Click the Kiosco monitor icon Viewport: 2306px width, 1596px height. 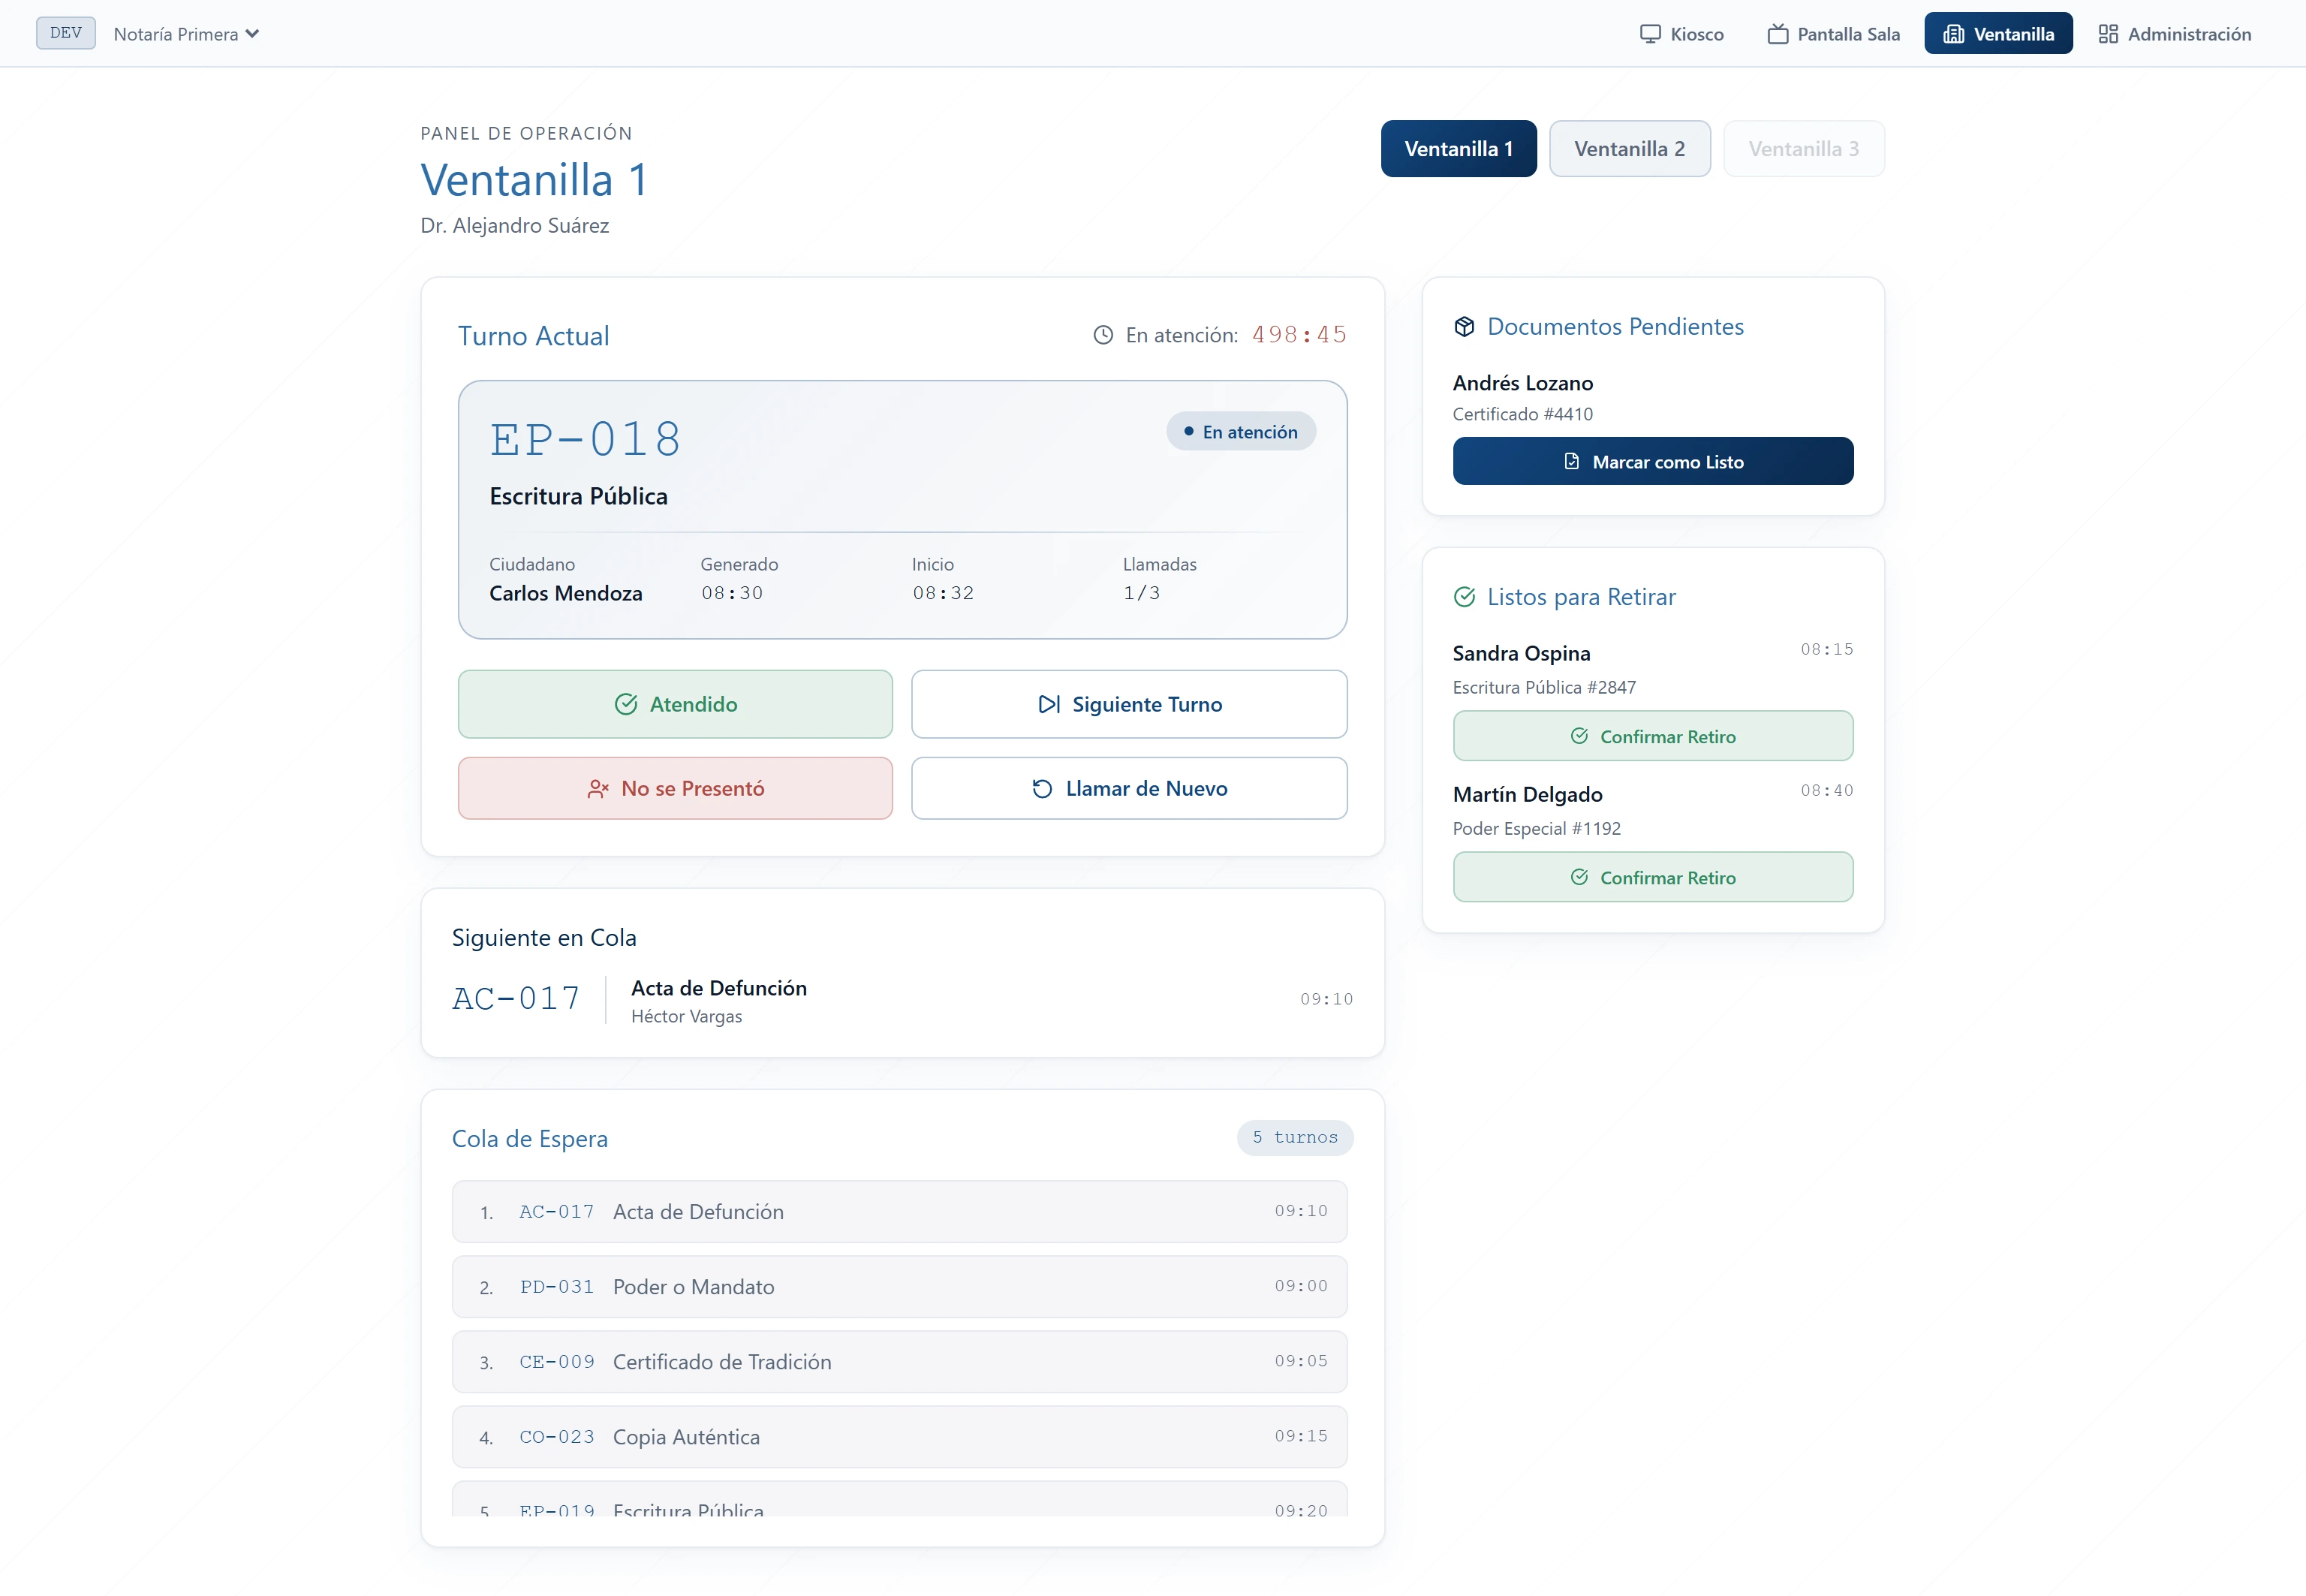pyautogui.click(x=1650, y=34)
